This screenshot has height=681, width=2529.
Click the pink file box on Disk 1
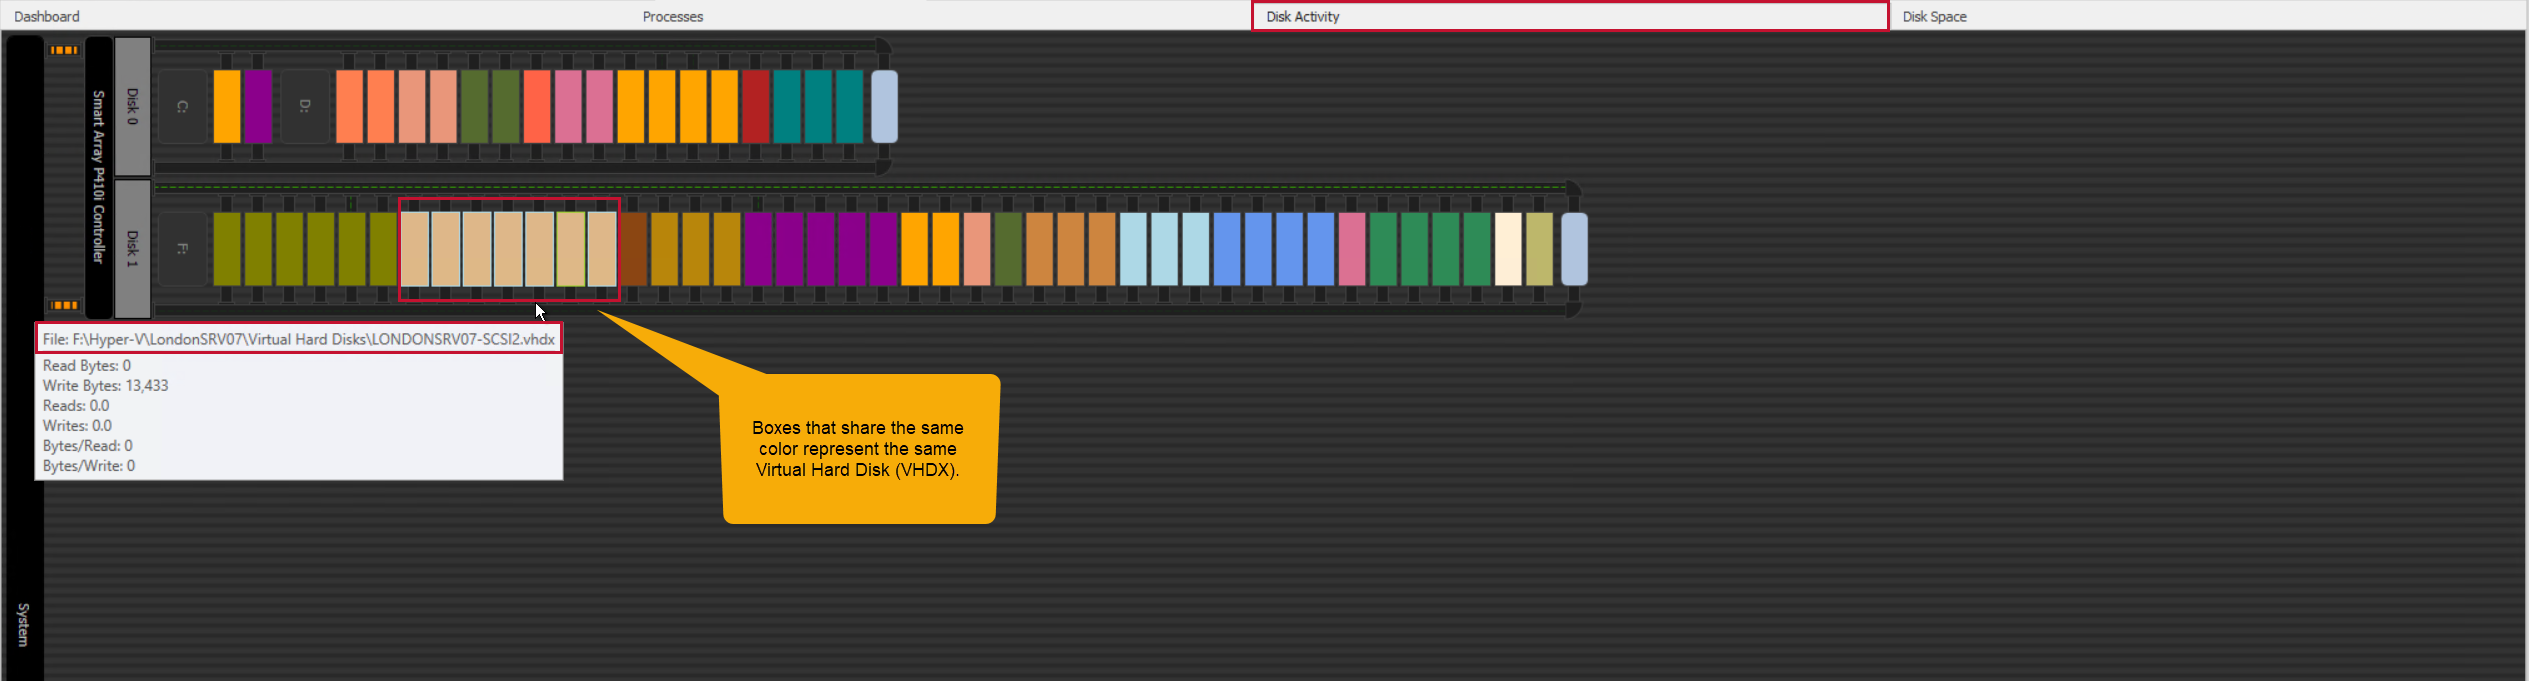1352,249
